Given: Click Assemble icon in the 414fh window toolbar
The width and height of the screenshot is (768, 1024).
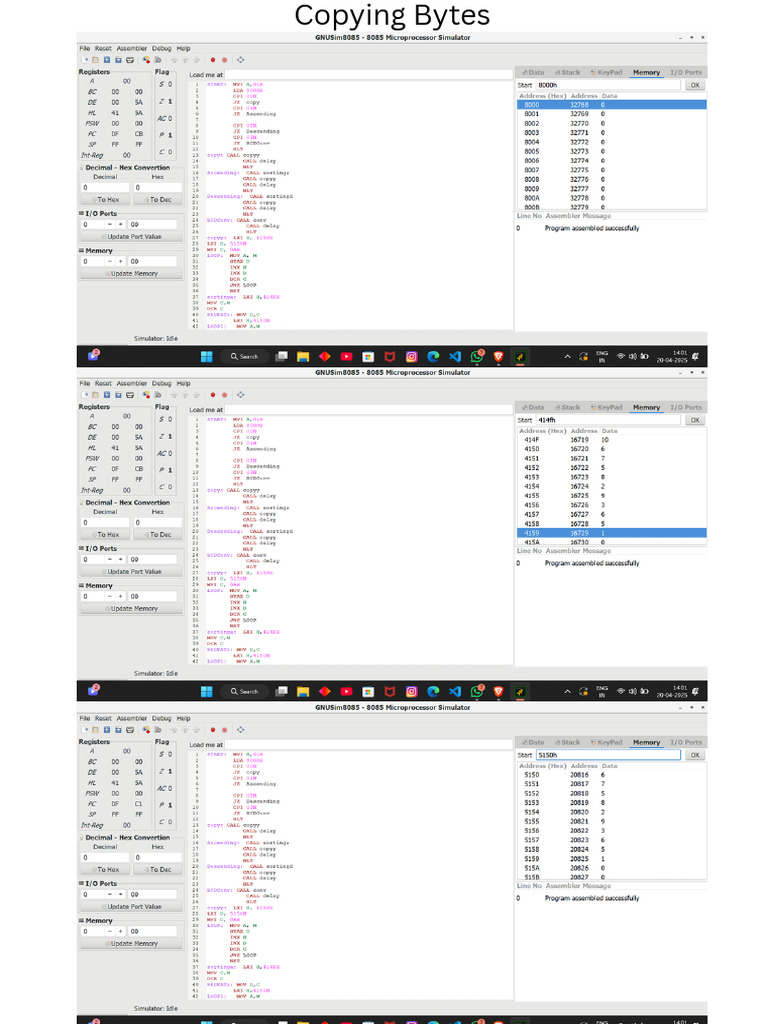Looking at the screenshot, I should tap(146, 395).
